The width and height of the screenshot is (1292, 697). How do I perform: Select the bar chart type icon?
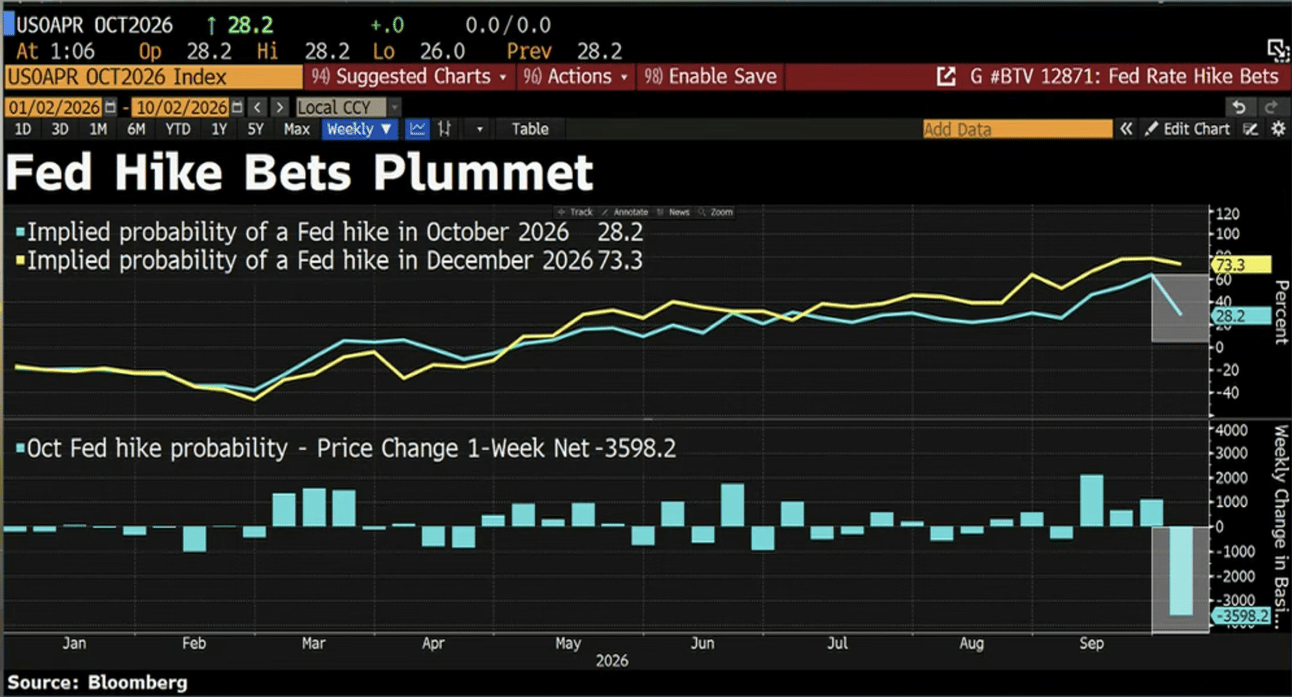pos(445,129)
